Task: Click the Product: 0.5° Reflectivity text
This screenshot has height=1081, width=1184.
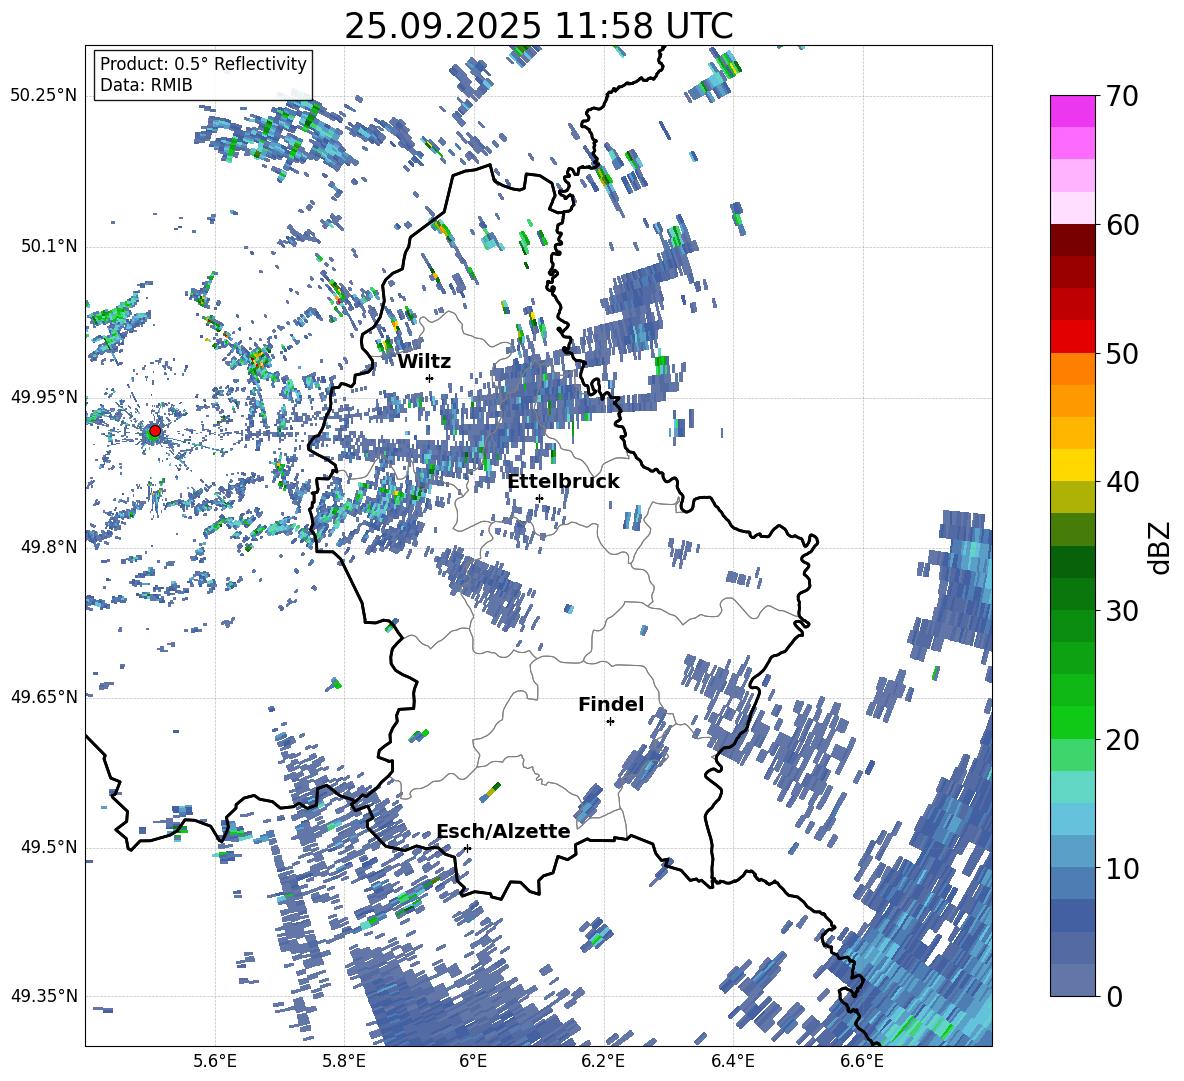Action: [203, 63]
